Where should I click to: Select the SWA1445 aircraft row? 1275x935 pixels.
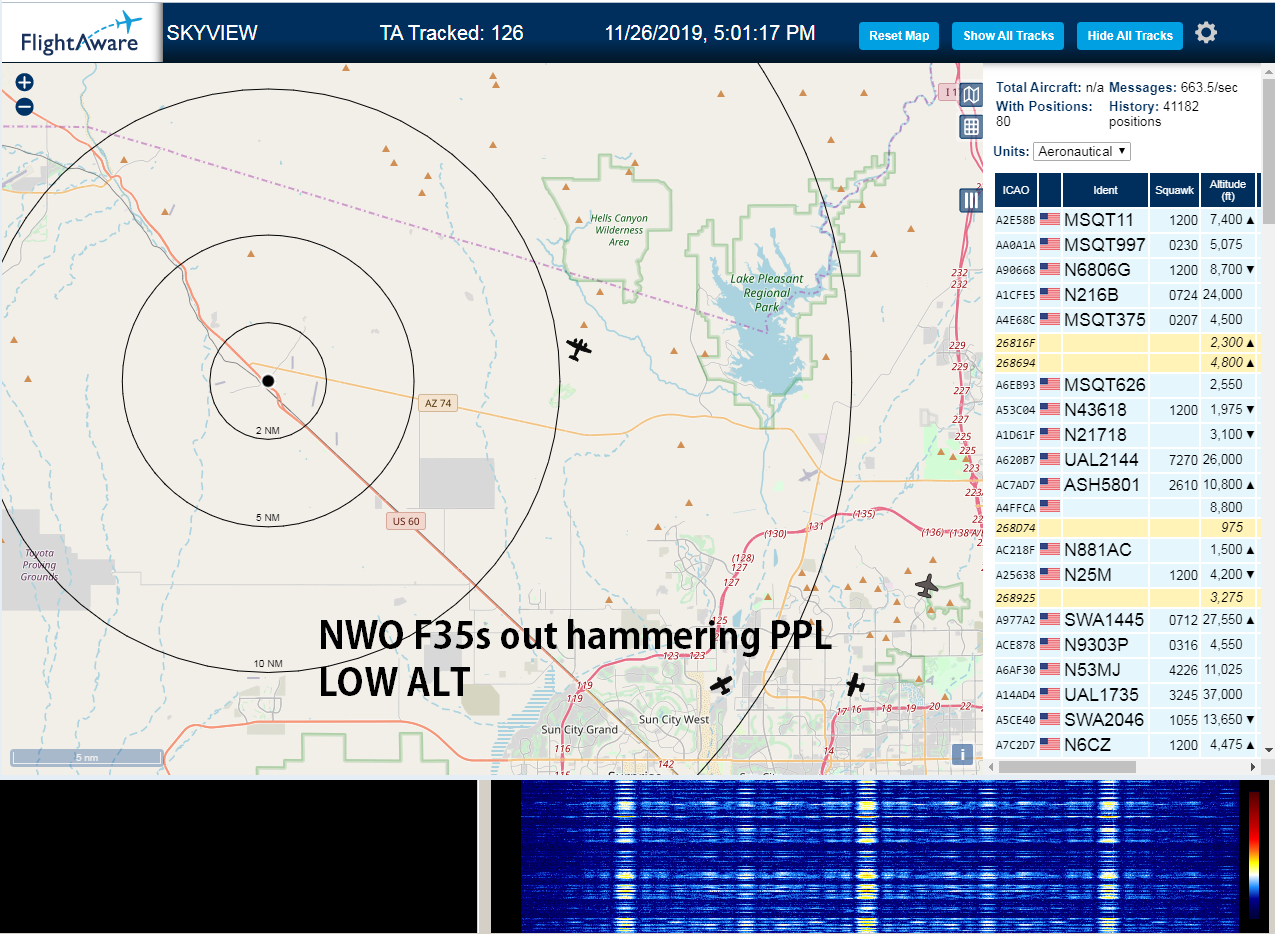(x=1125, y=620)
